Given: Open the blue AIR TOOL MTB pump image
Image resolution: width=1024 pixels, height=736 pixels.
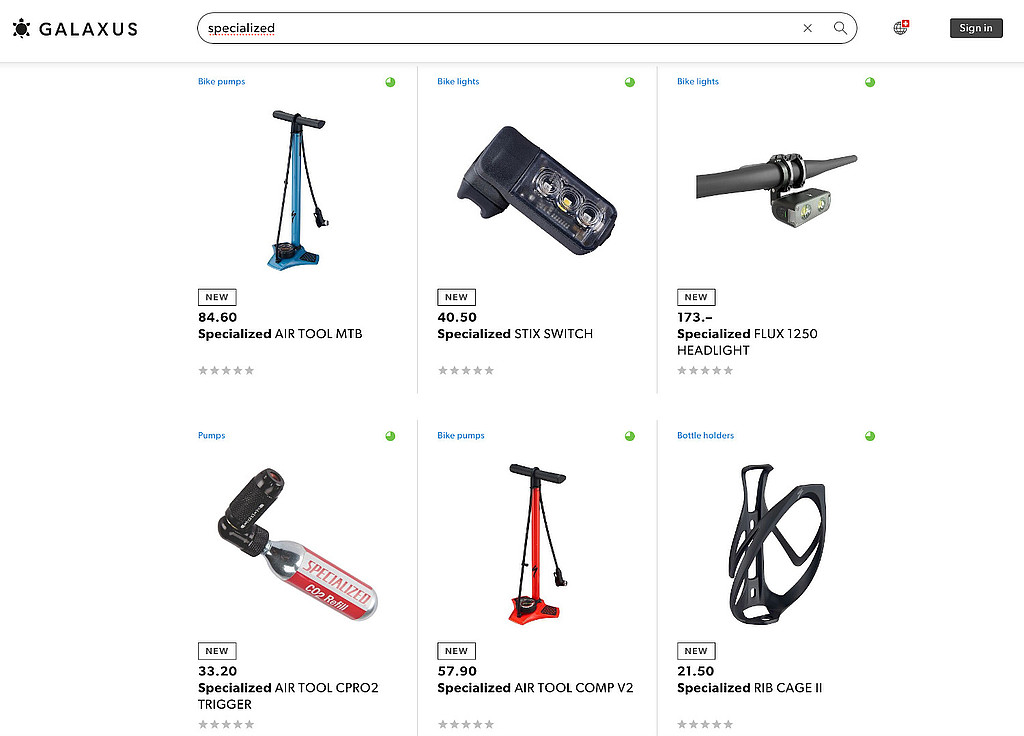Looking at the screenshot, I should click(x=298, y=190).
